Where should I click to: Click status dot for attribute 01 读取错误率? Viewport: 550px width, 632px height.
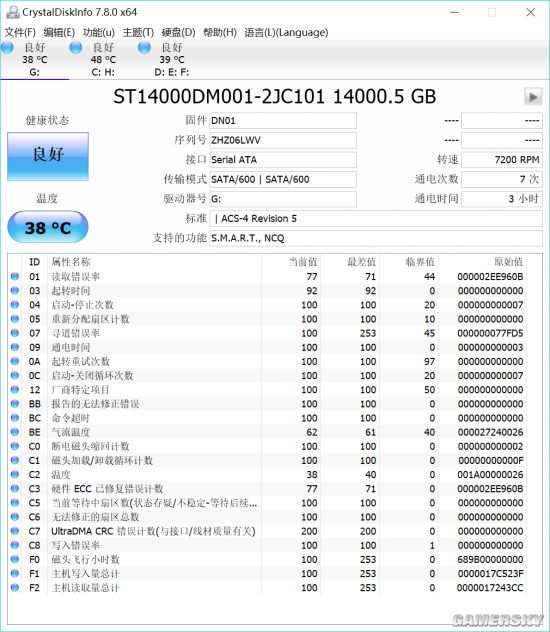pos(15,276)
